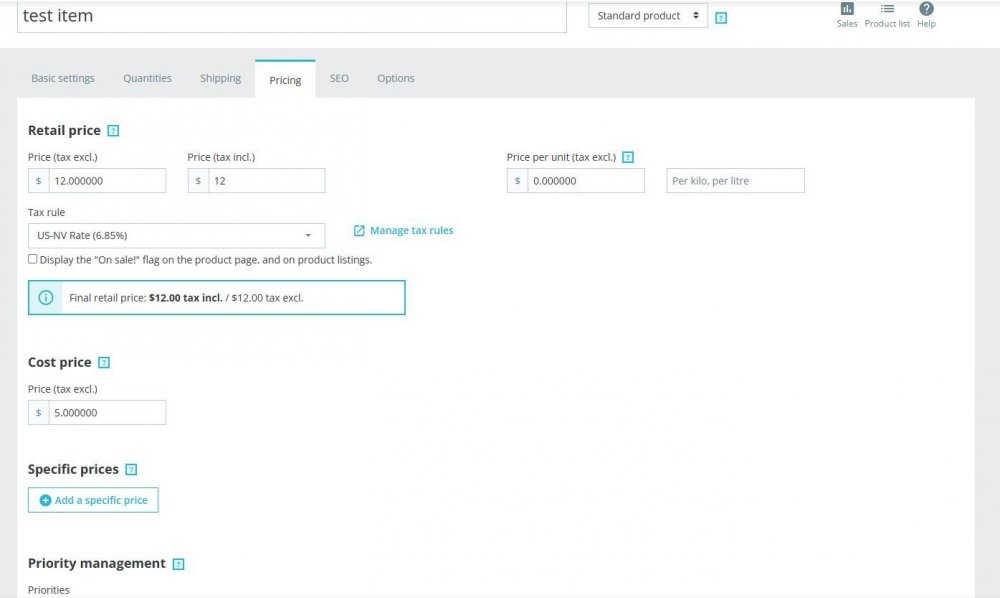The height and width of the screenshot is (598, 1000).
Task: Switch to the Basic settings tab
Action: [62, 78]
